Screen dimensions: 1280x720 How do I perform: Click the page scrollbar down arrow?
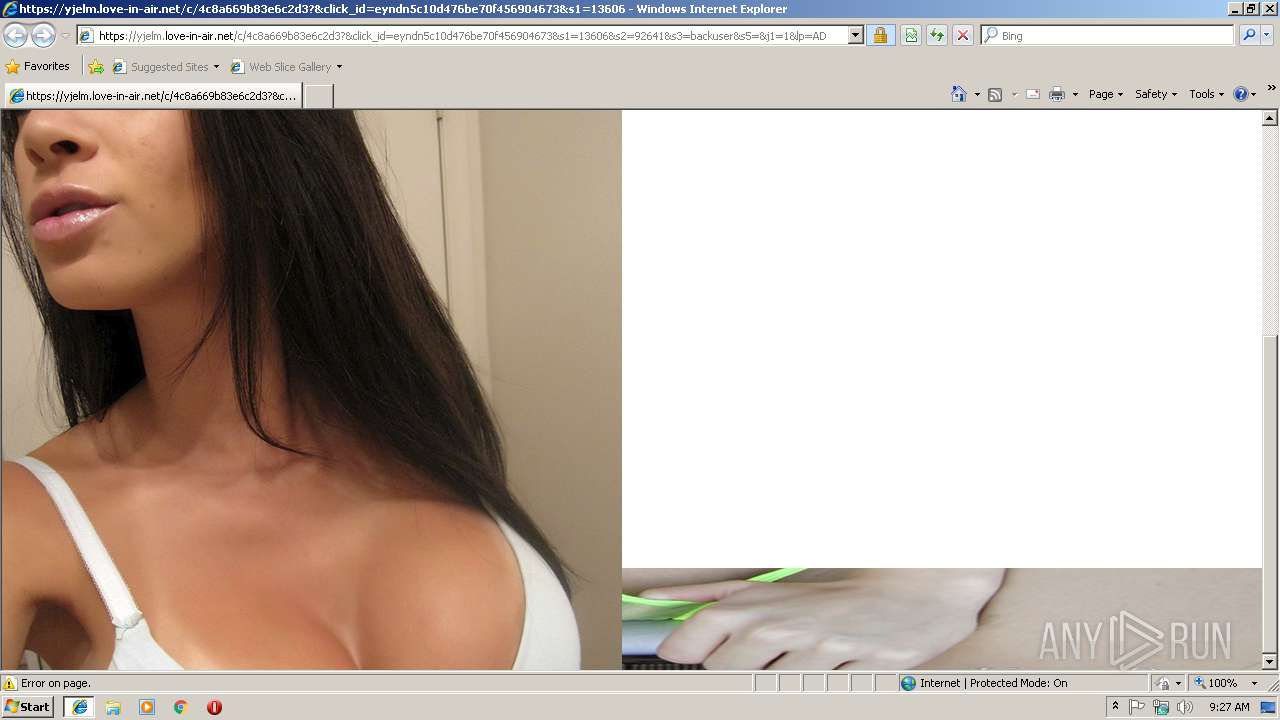pyautogui.click(x=1270, y=662)
